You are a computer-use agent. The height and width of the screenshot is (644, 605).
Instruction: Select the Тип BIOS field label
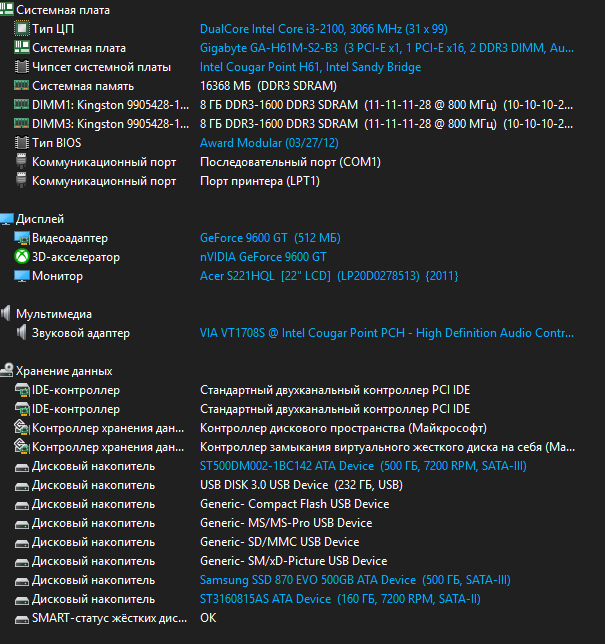tap(57, 143)
